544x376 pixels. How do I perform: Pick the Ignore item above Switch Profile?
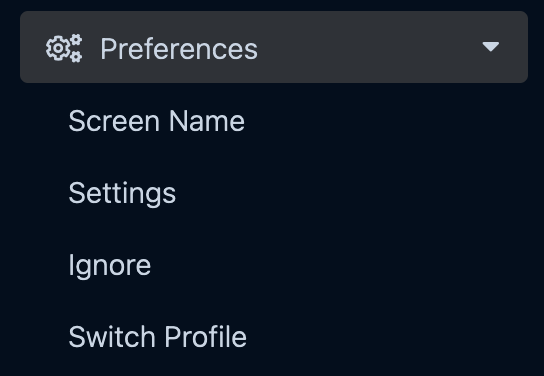[110, 266]
